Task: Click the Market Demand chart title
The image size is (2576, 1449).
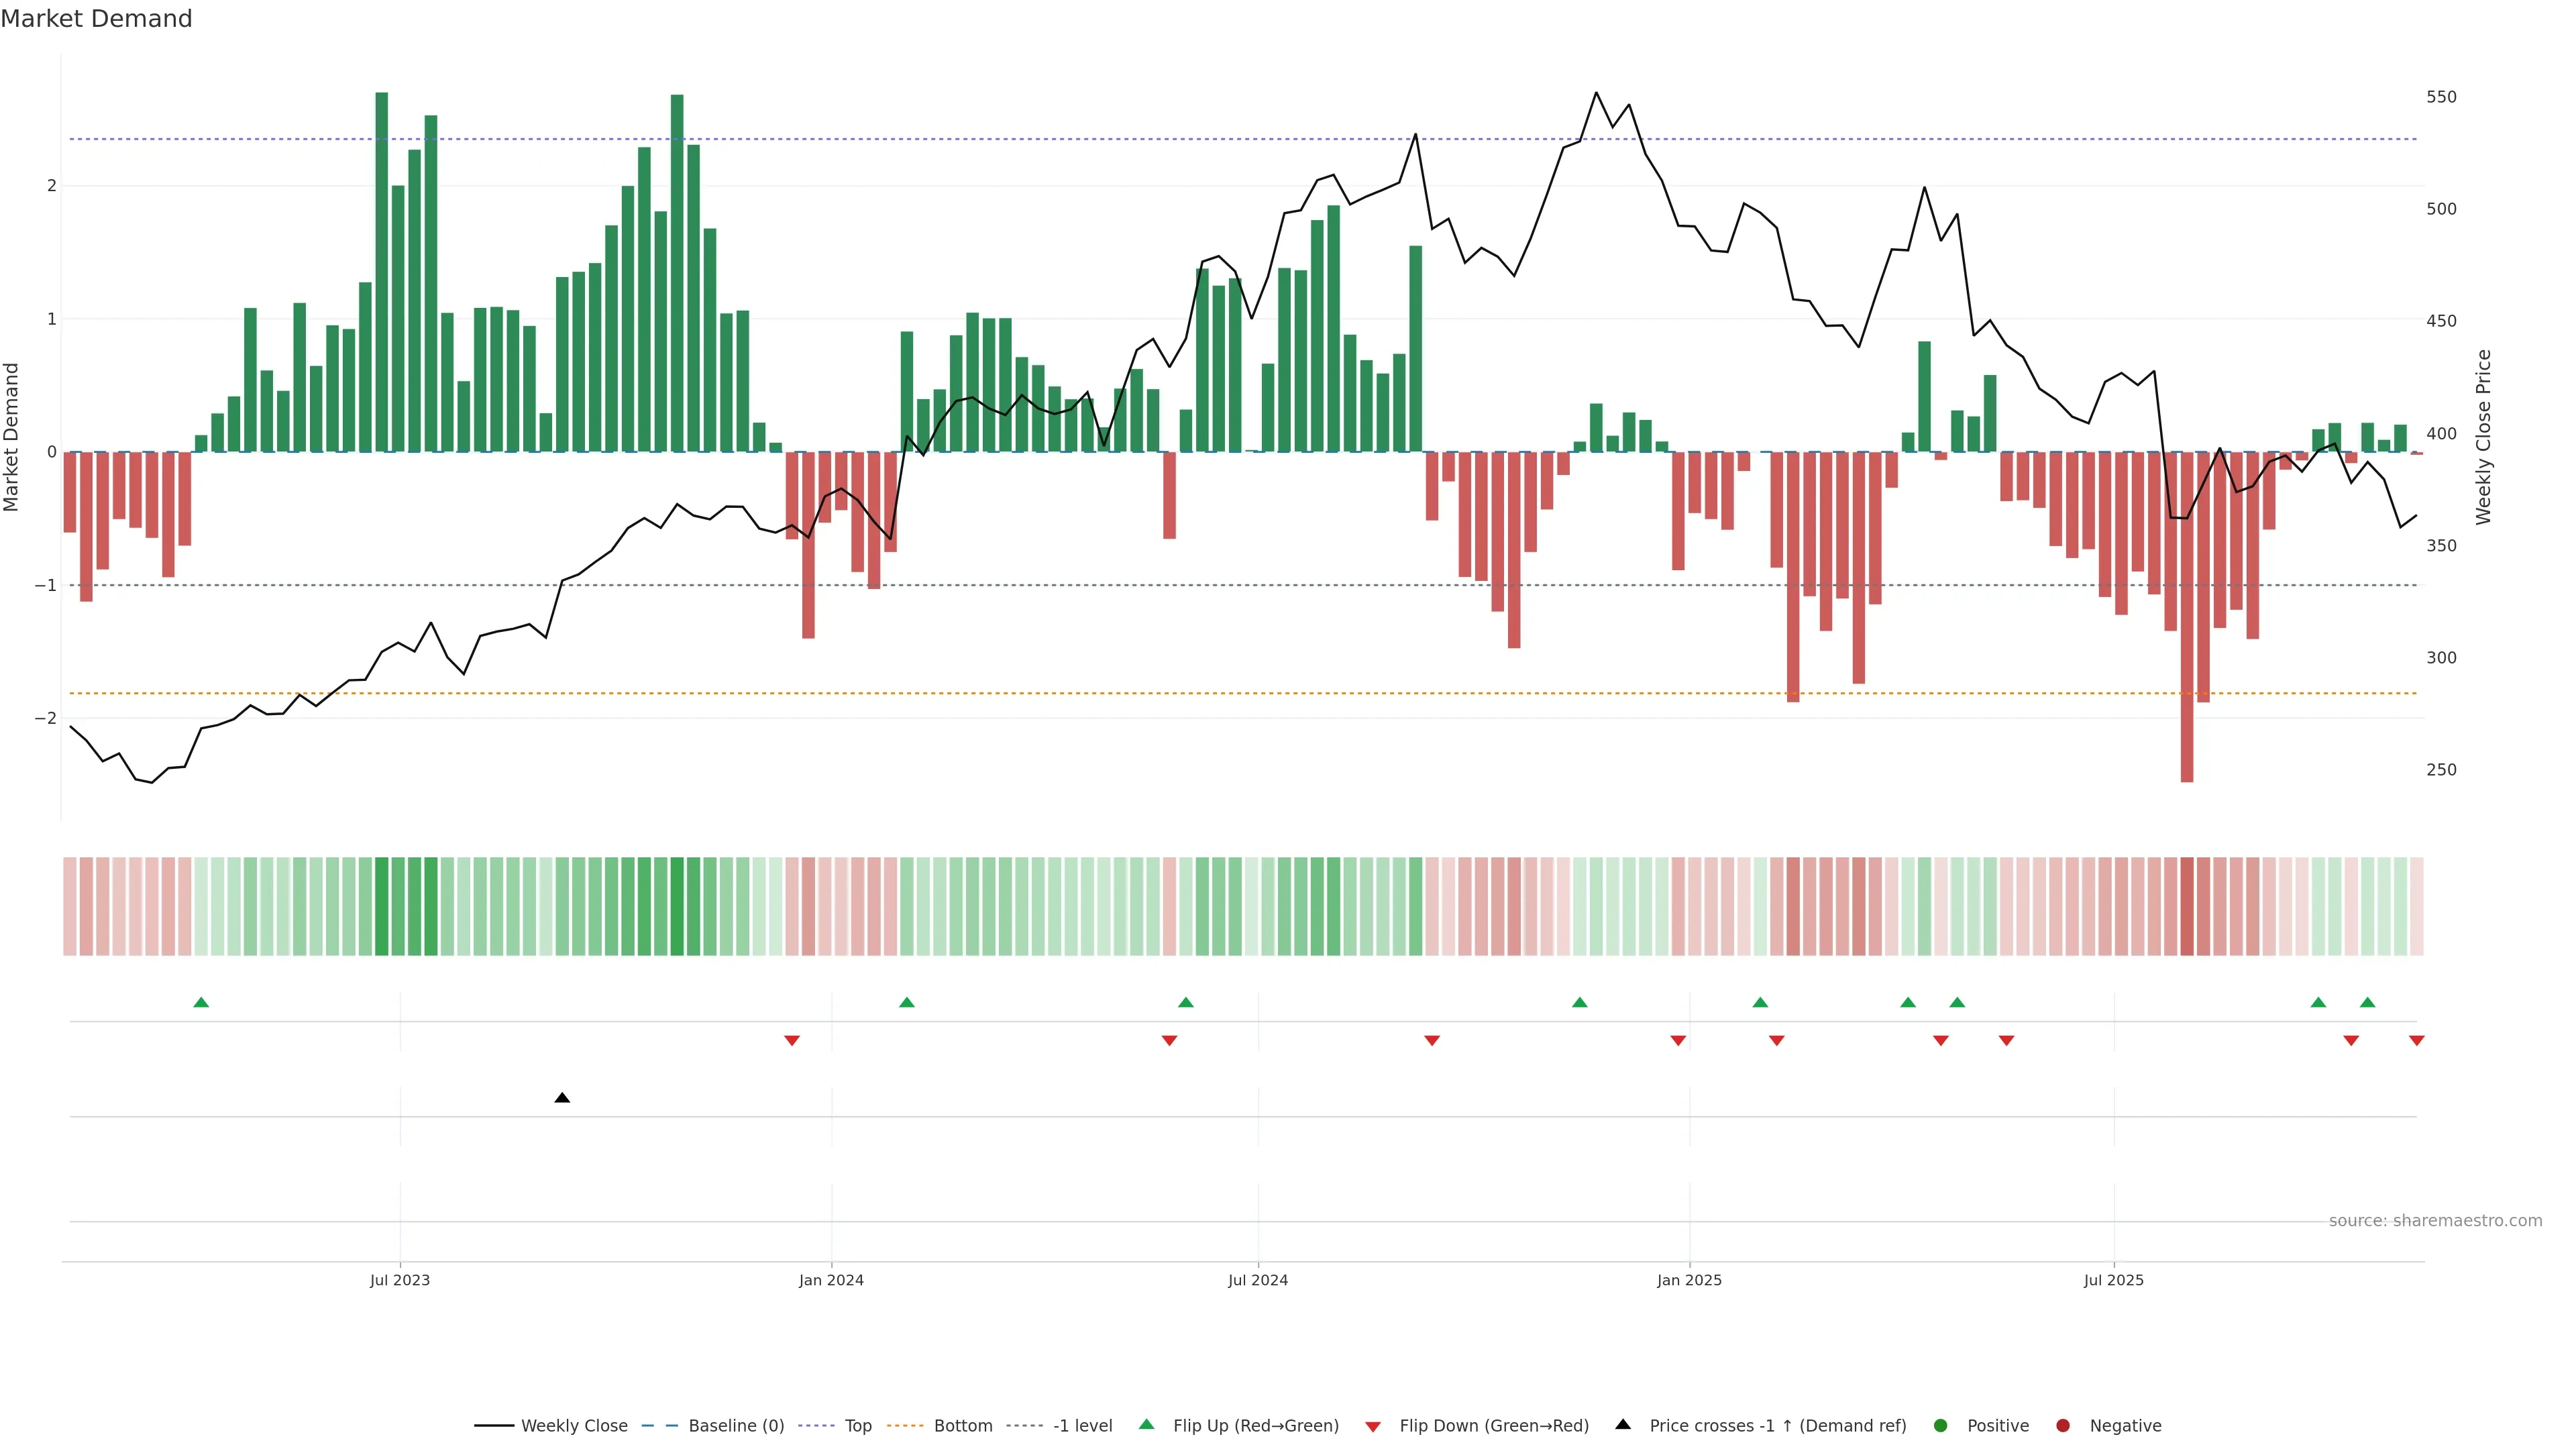Action: (x=96, y=19)
